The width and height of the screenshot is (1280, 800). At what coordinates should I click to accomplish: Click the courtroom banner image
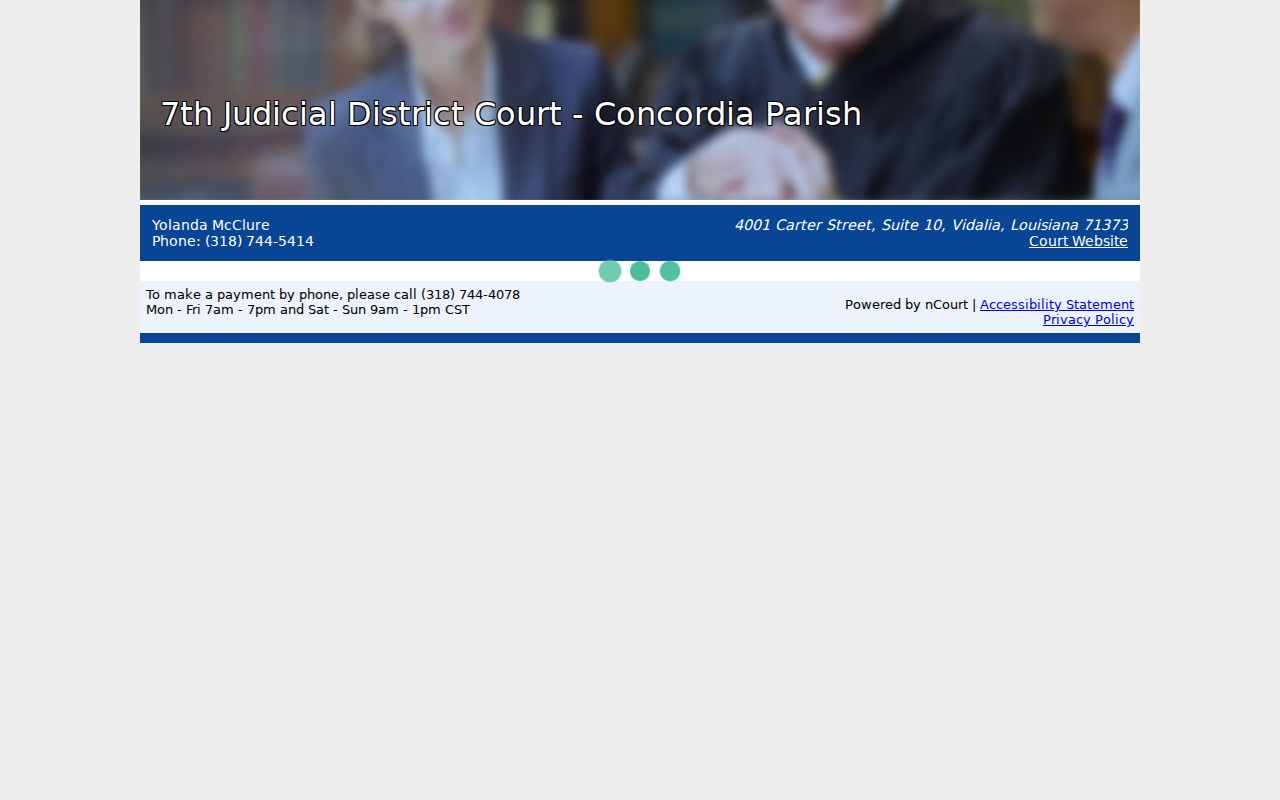640,100
